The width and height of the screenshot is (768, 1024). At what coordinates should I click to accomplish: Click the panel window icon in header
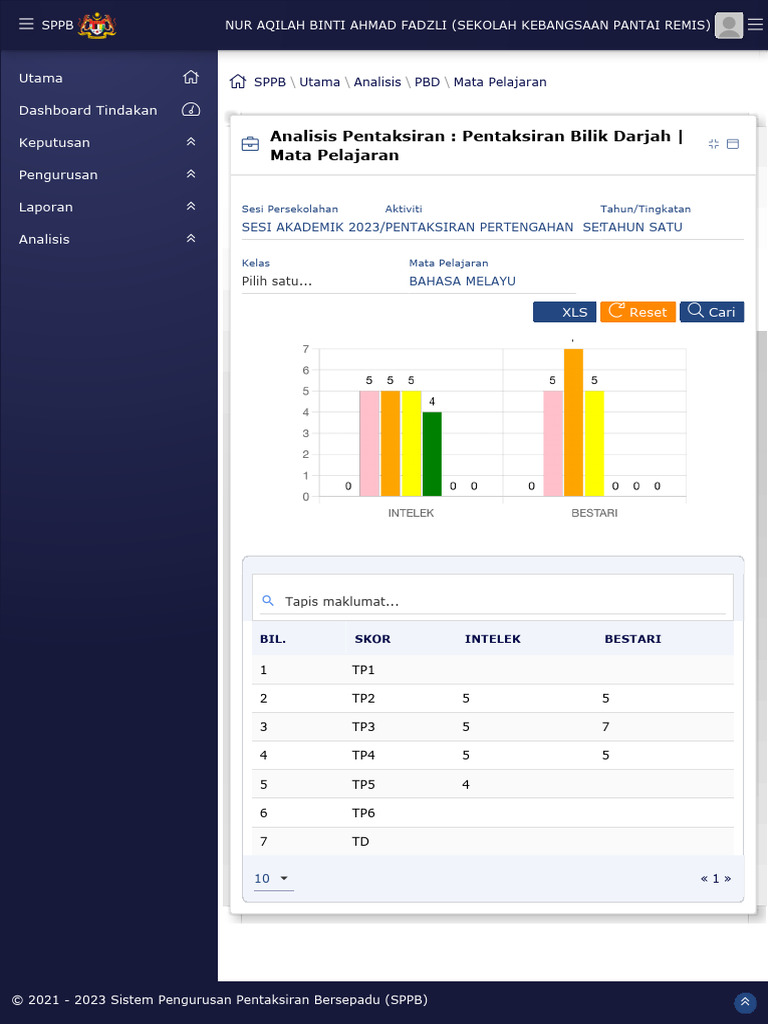click(733, 144)
